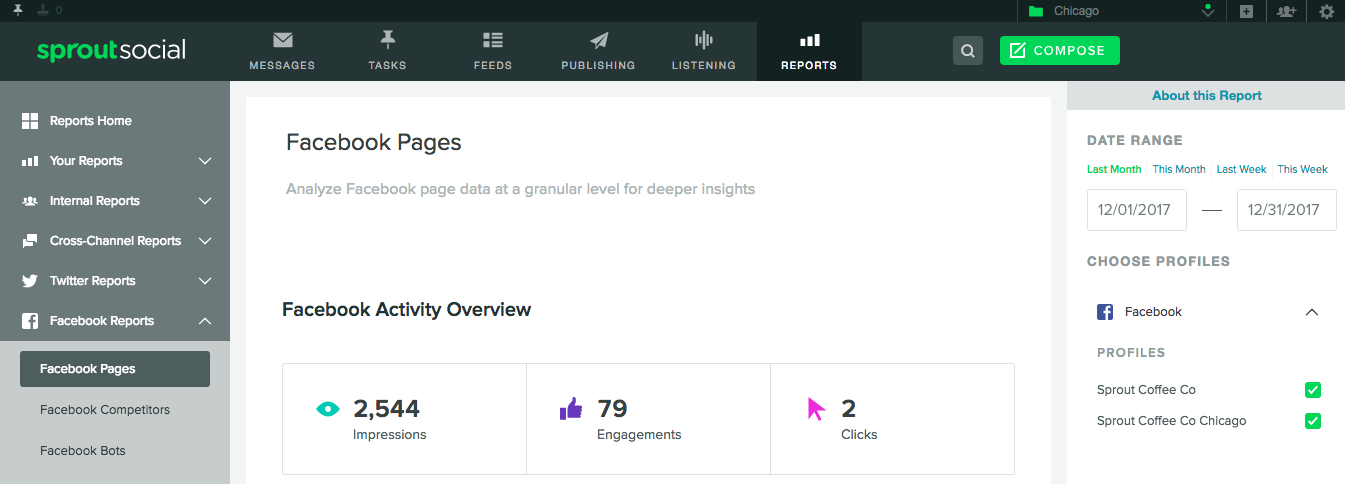Screen dimensions: 1345x484
Task: Toggle the Sprout Coffee Co checkbox
Action: click(1313, 390)
